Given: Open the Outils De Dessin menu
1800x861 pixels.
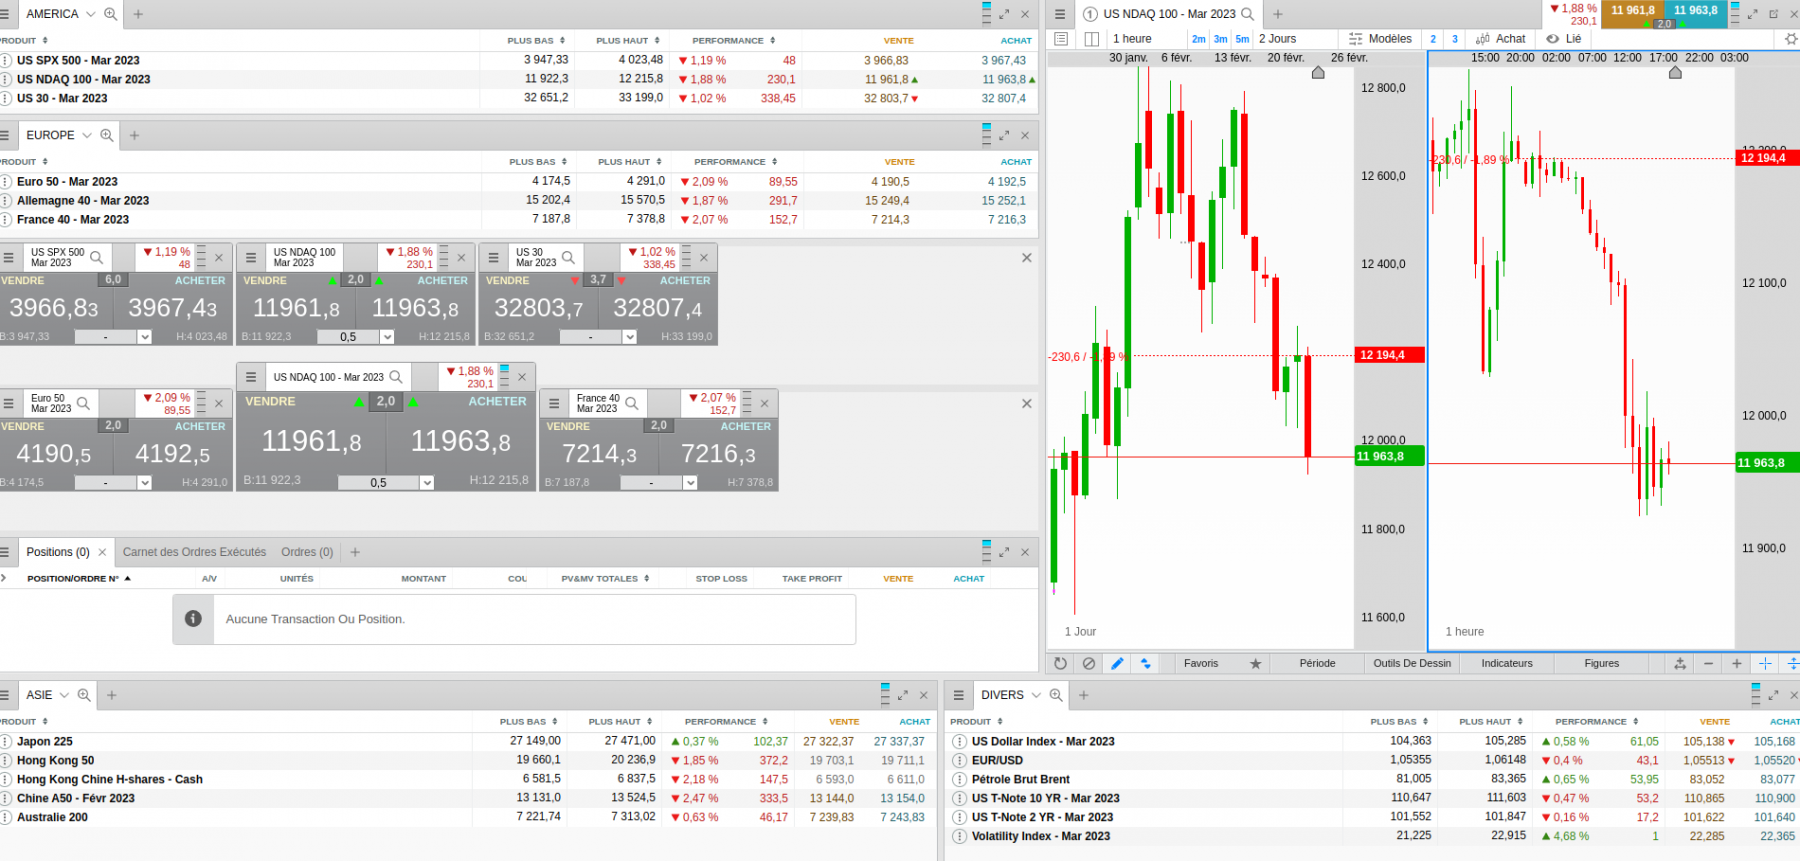Looking at the screenshot, I should coord(1412,663).
